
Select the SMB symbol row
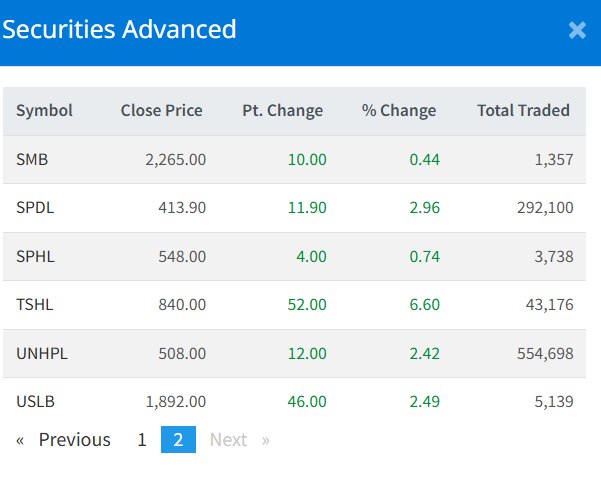(x=32, y=159)
